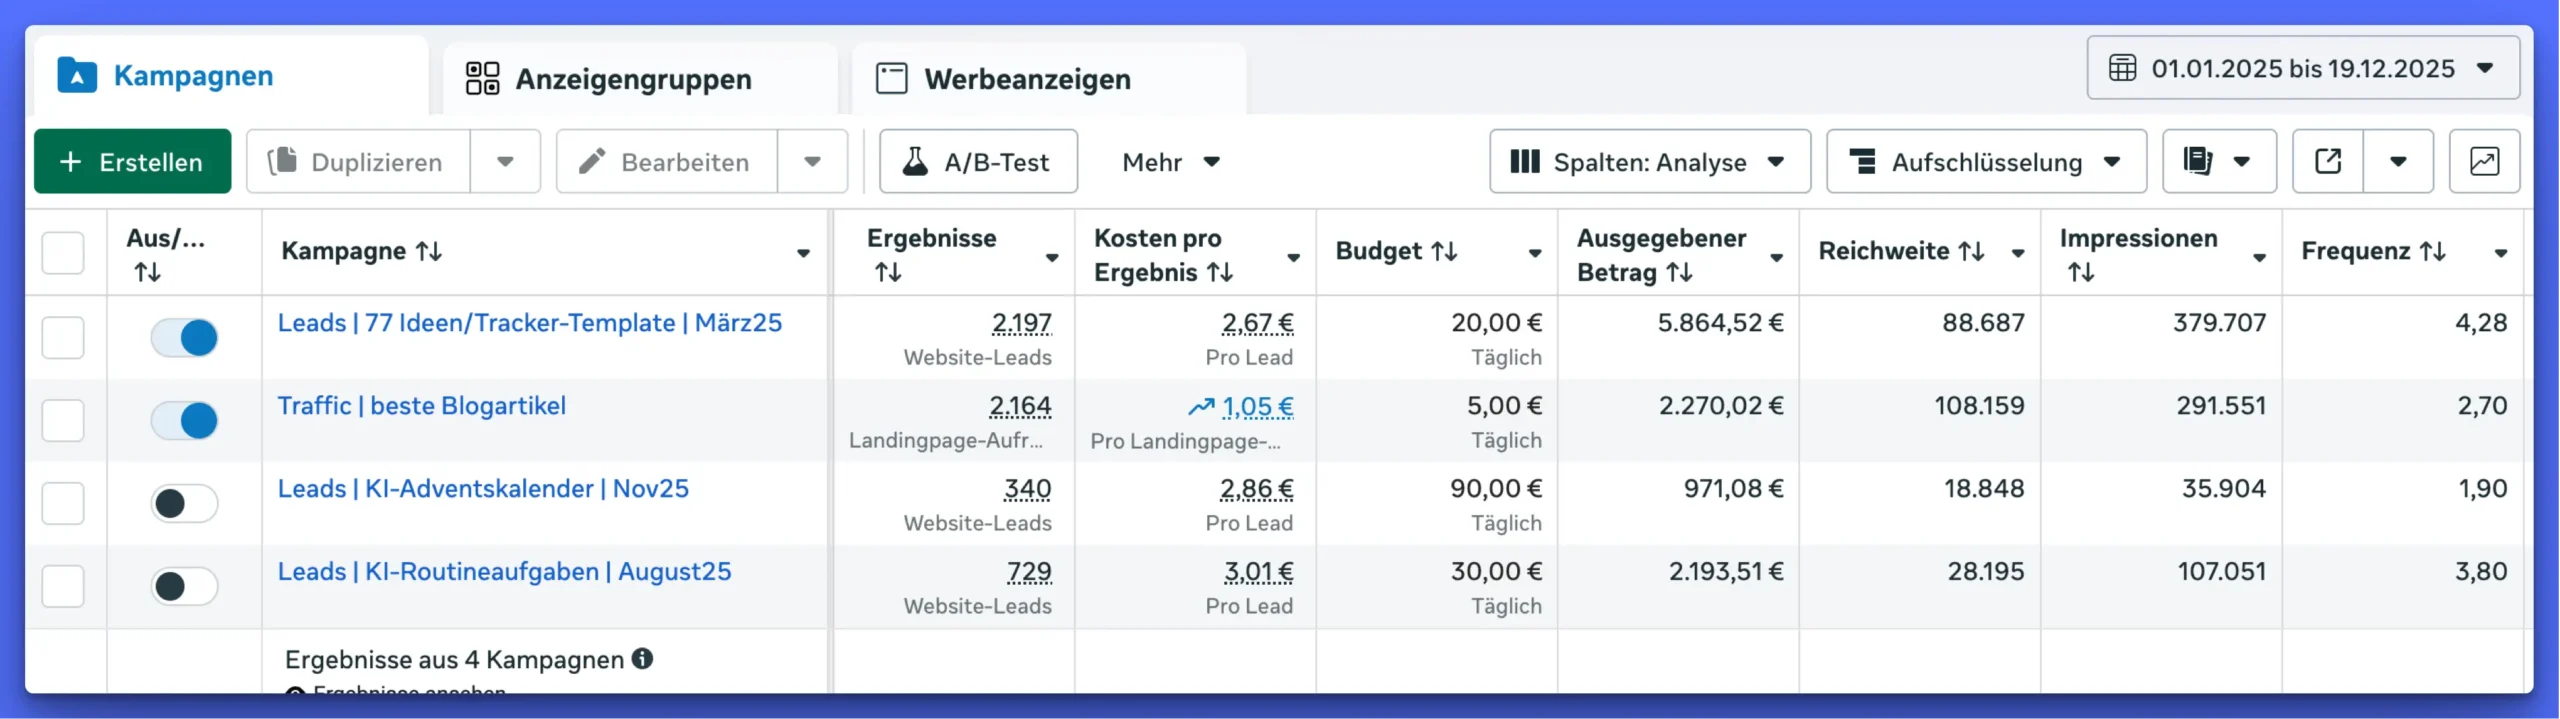The height and width of the screenshot is (719, 2560).
Task: Expand the Spalten: Analyse dropdown
Action: pos(1649,161)
